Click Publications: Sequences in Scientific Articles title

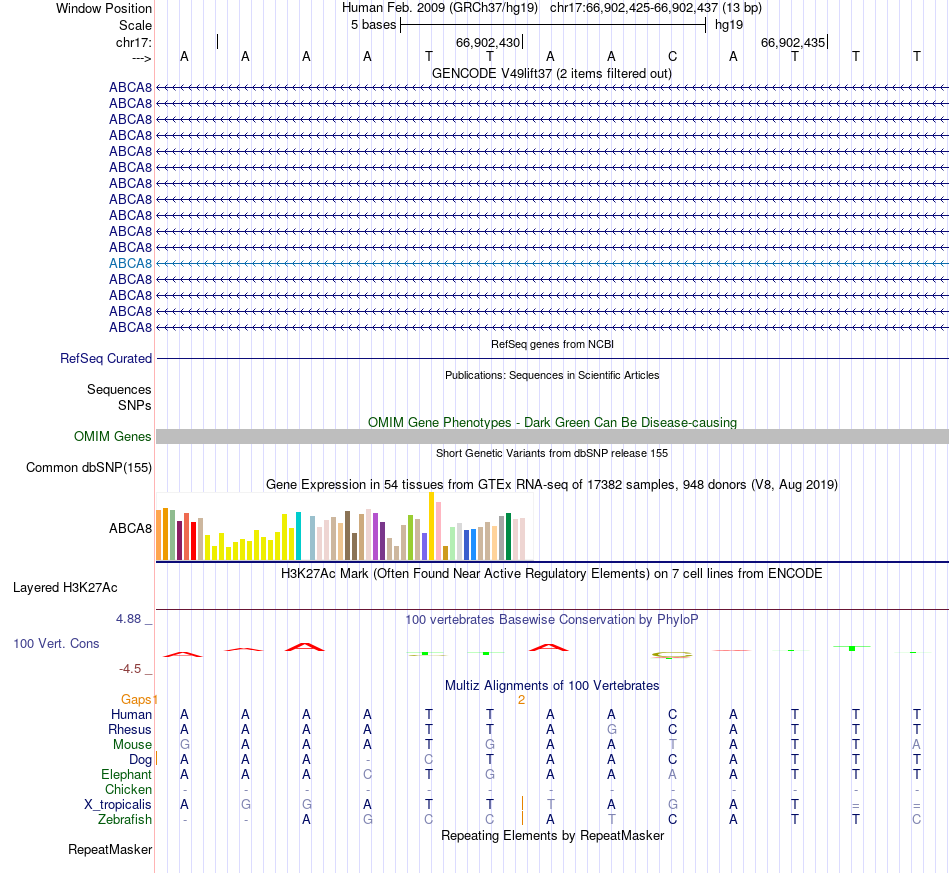click(552, 375)
